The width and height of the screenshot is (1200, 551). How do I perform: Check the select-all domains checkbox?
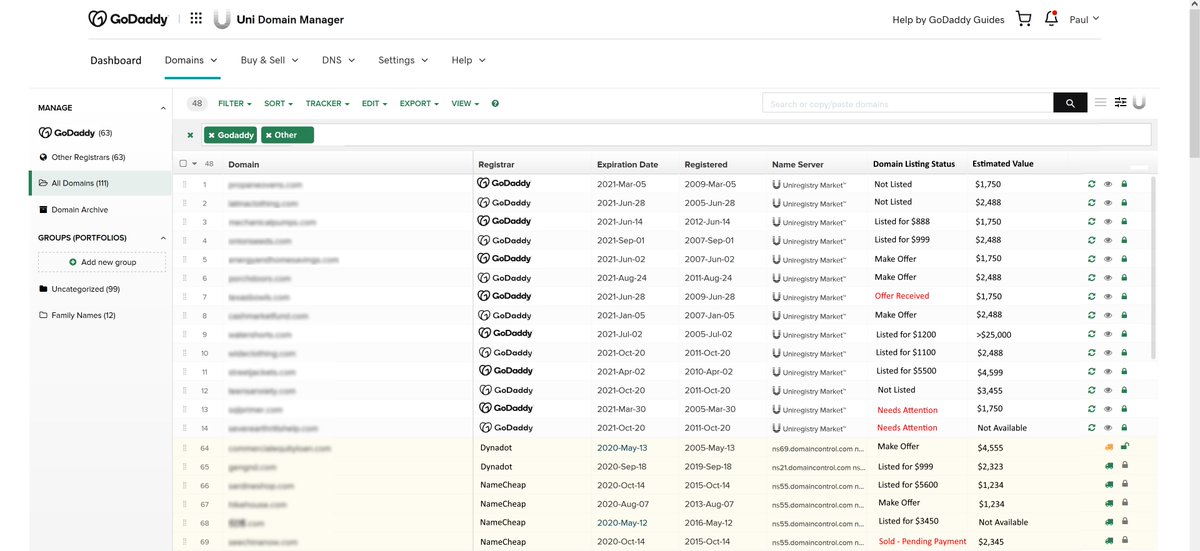183,164
